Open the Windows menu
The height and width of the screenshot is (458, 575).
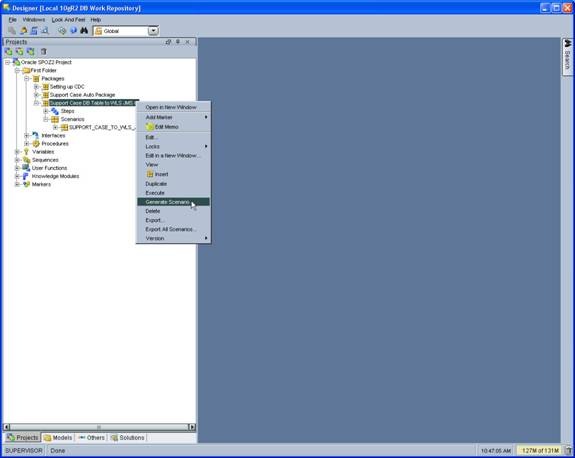(x=34, y=19)
